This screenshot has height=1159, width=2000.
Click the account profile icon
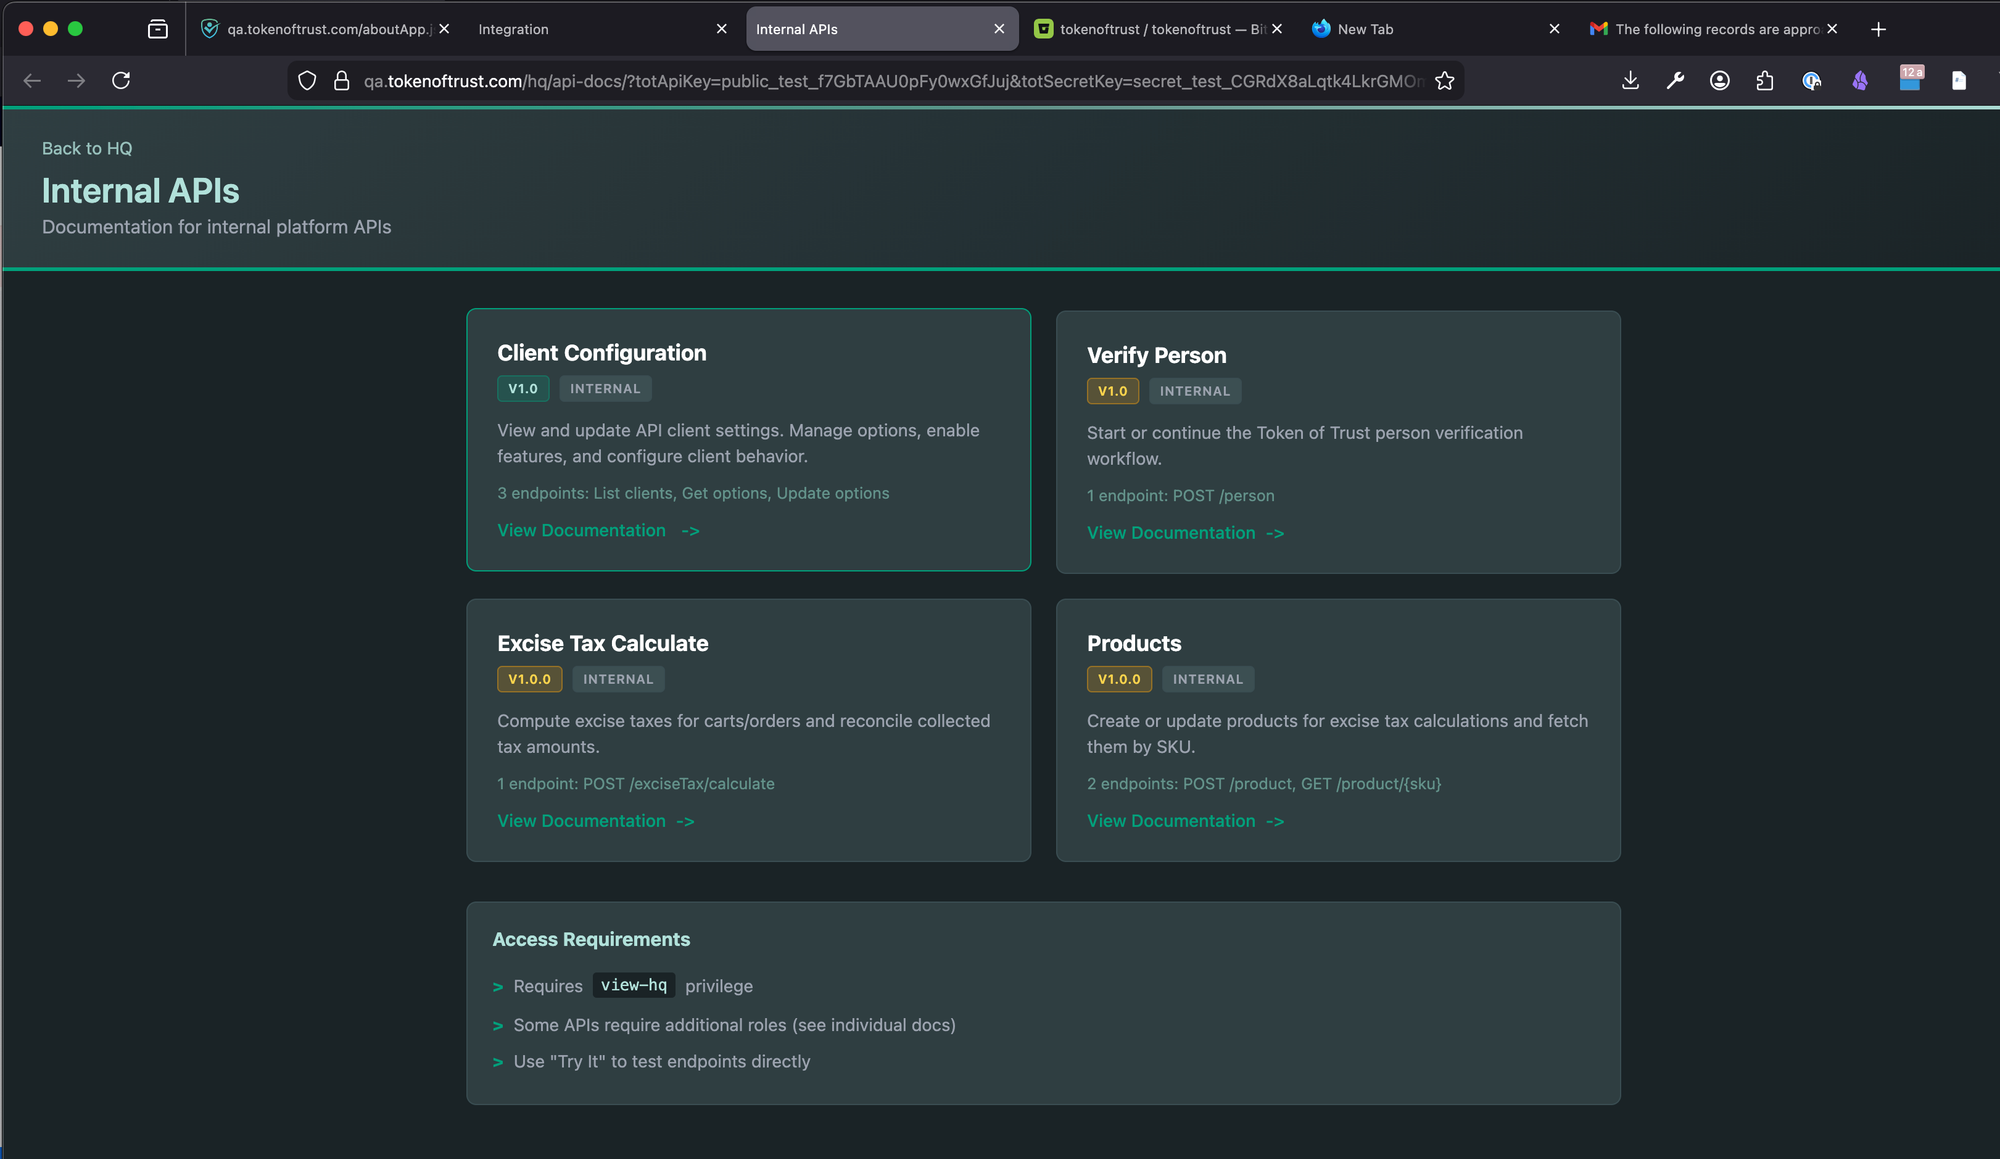[1720, 81]
